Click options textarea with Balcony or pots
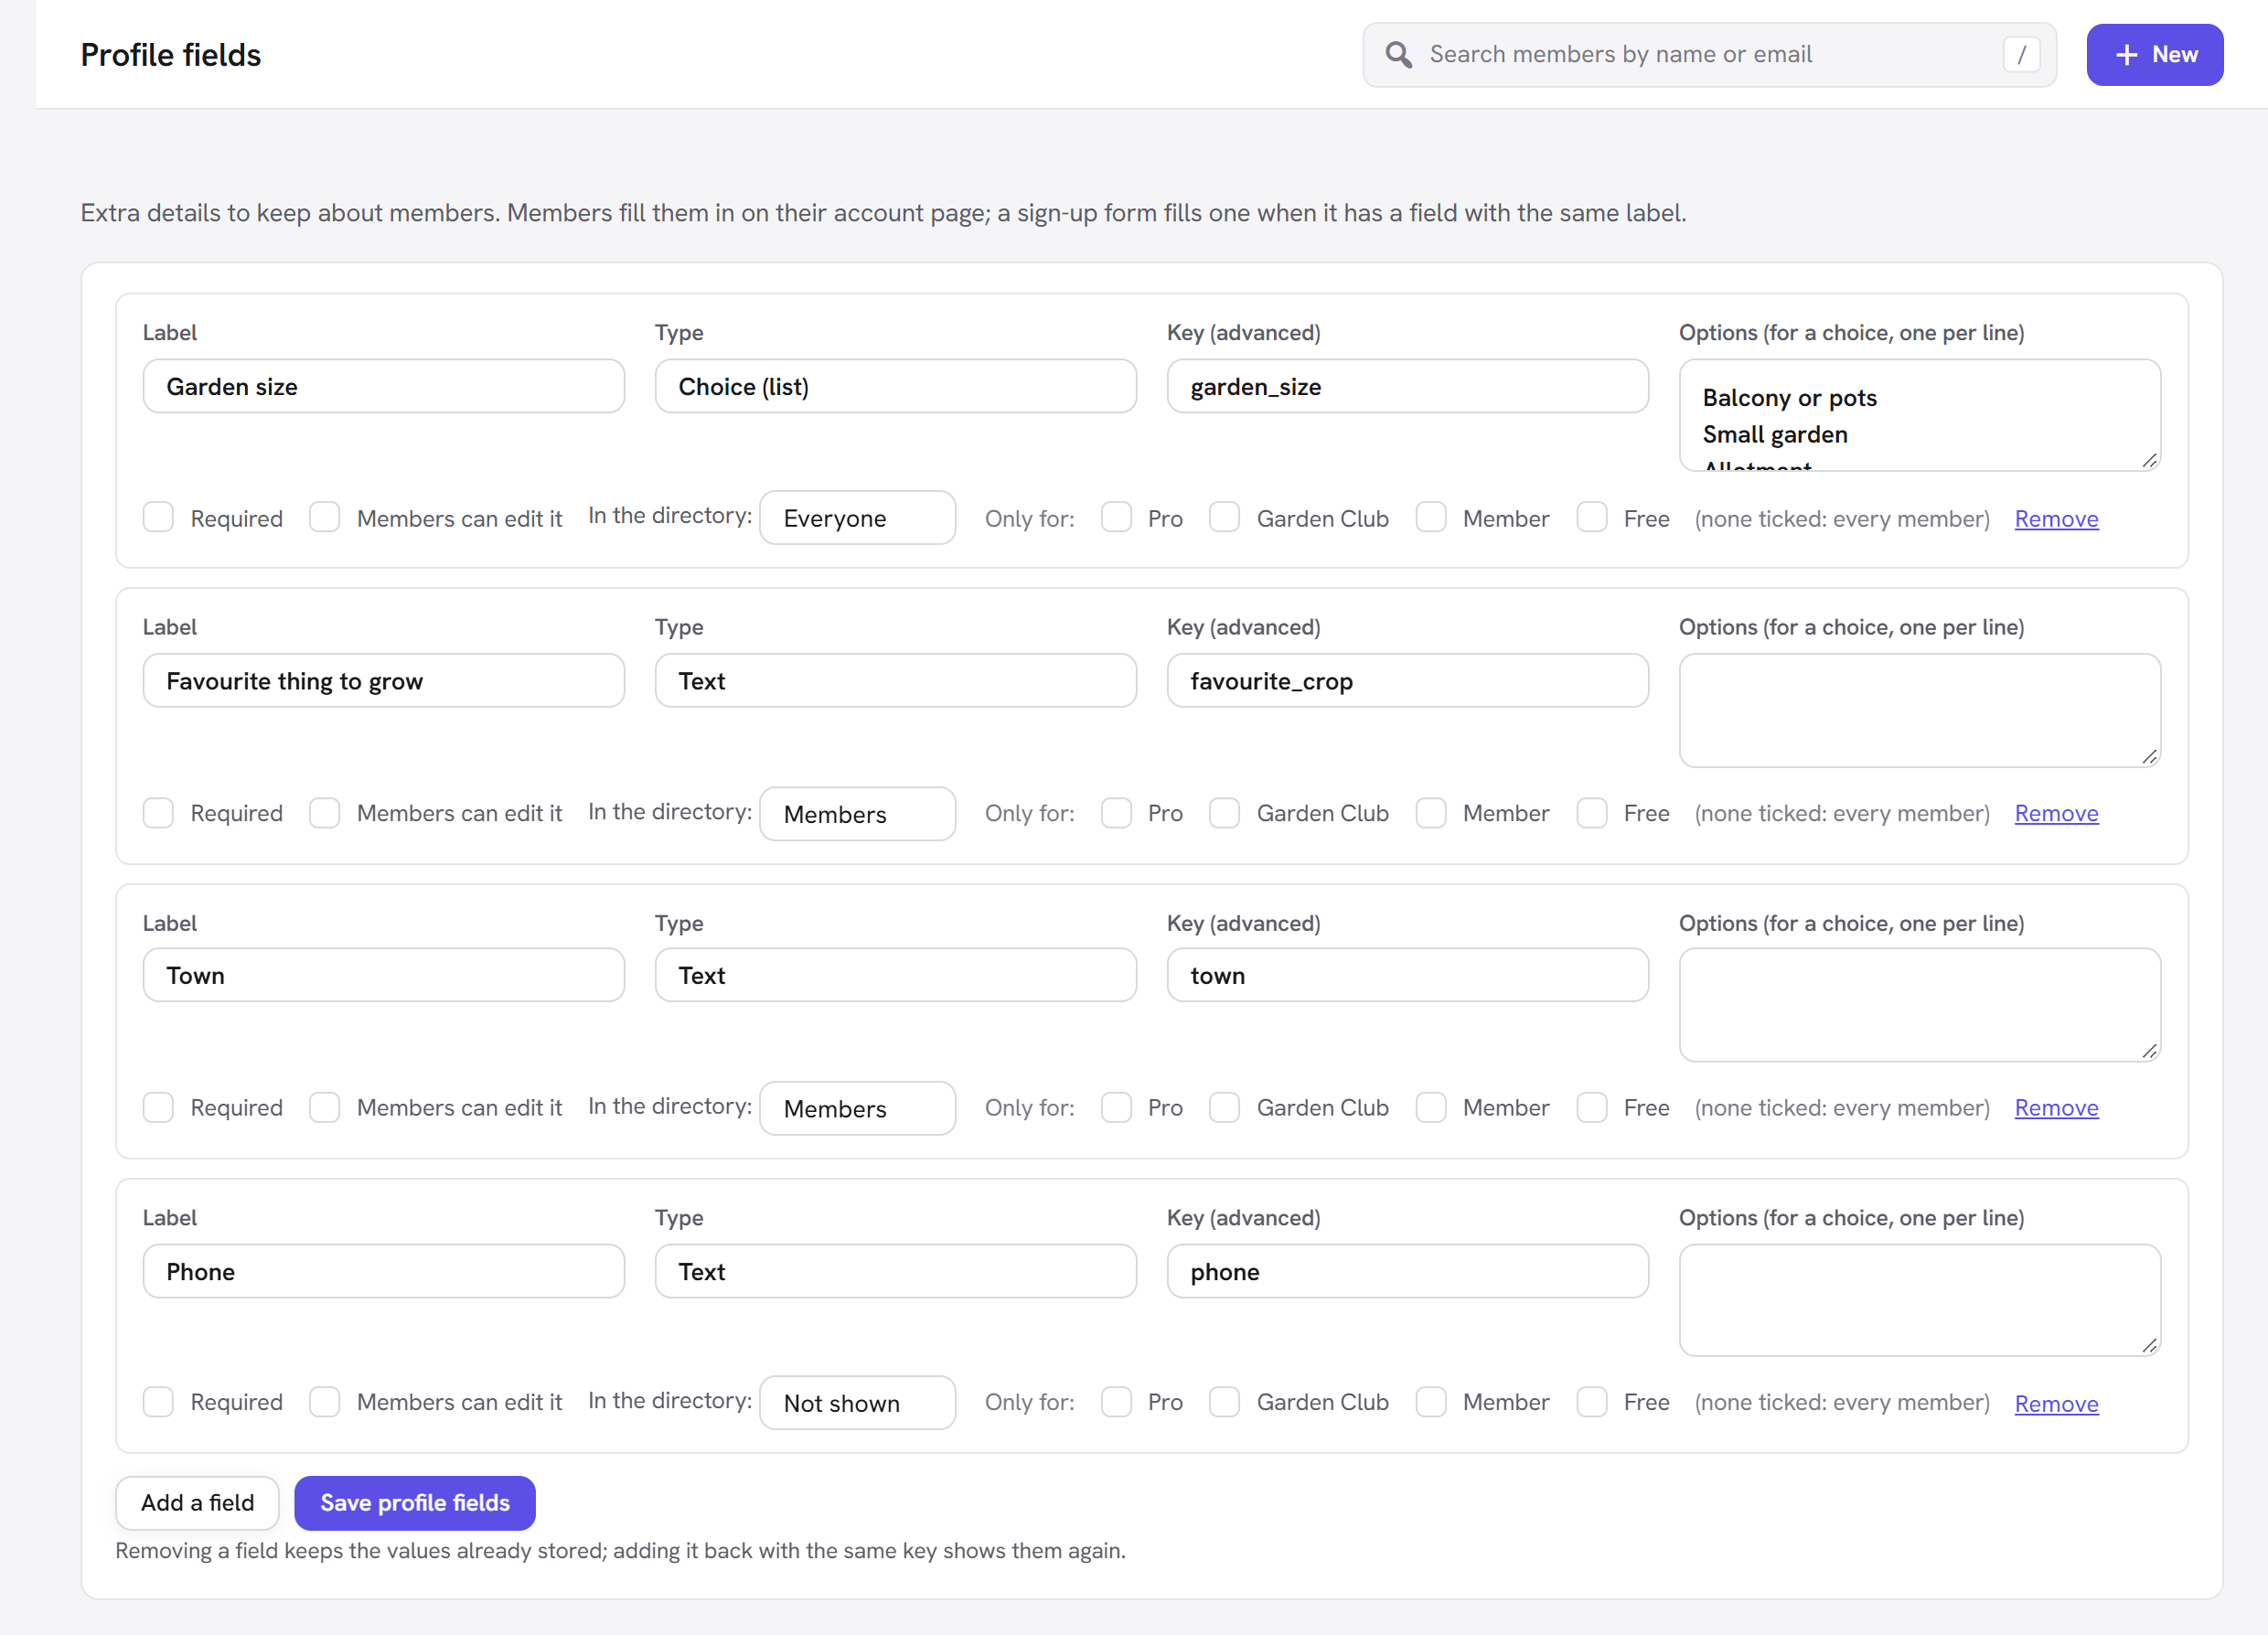The image size is (2268, 1635). tap(1919, 415)
